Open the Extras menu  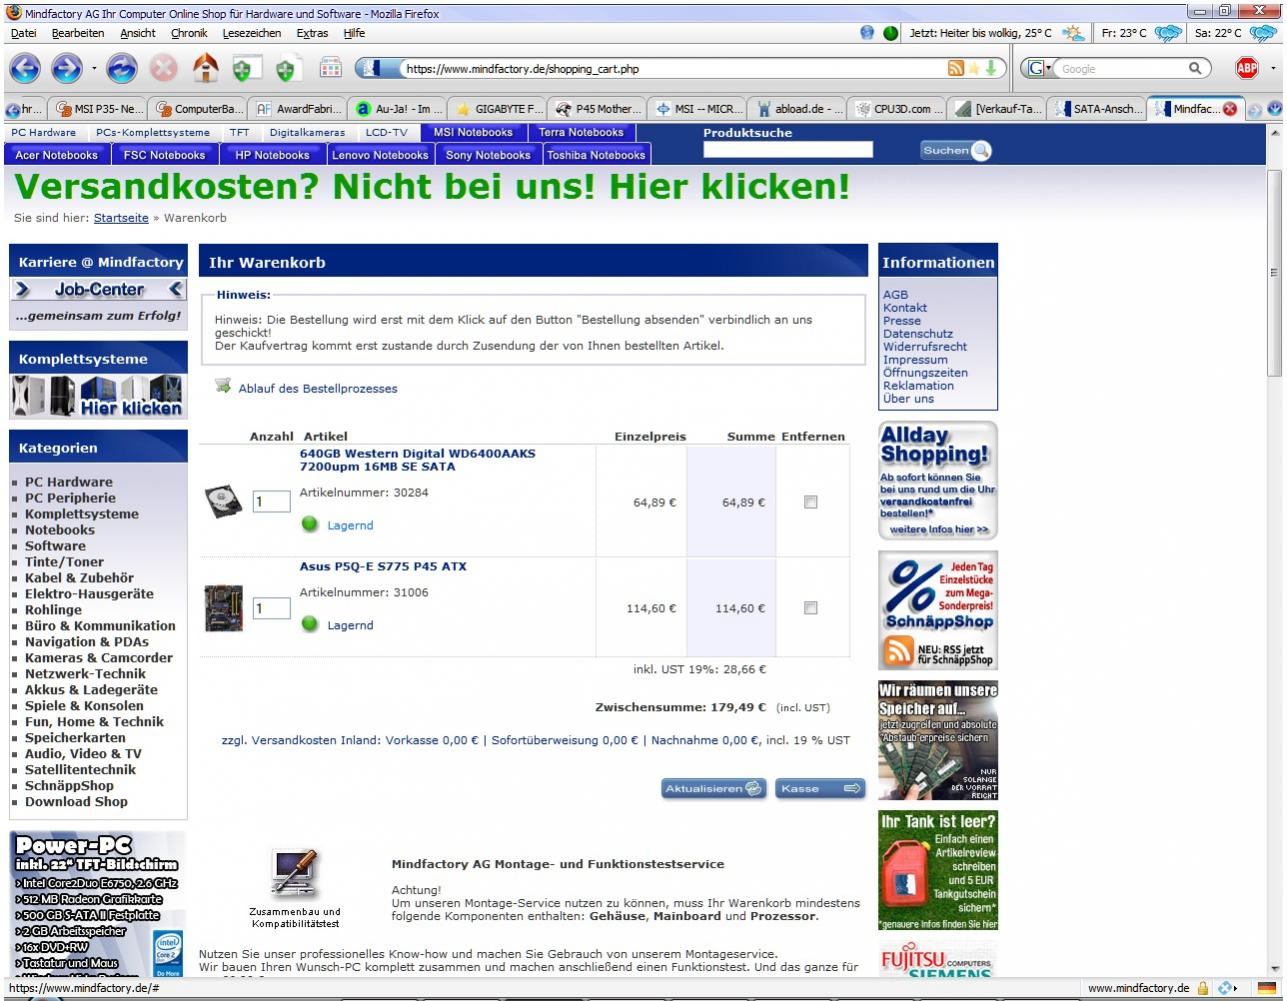click(x=312, y=33)
